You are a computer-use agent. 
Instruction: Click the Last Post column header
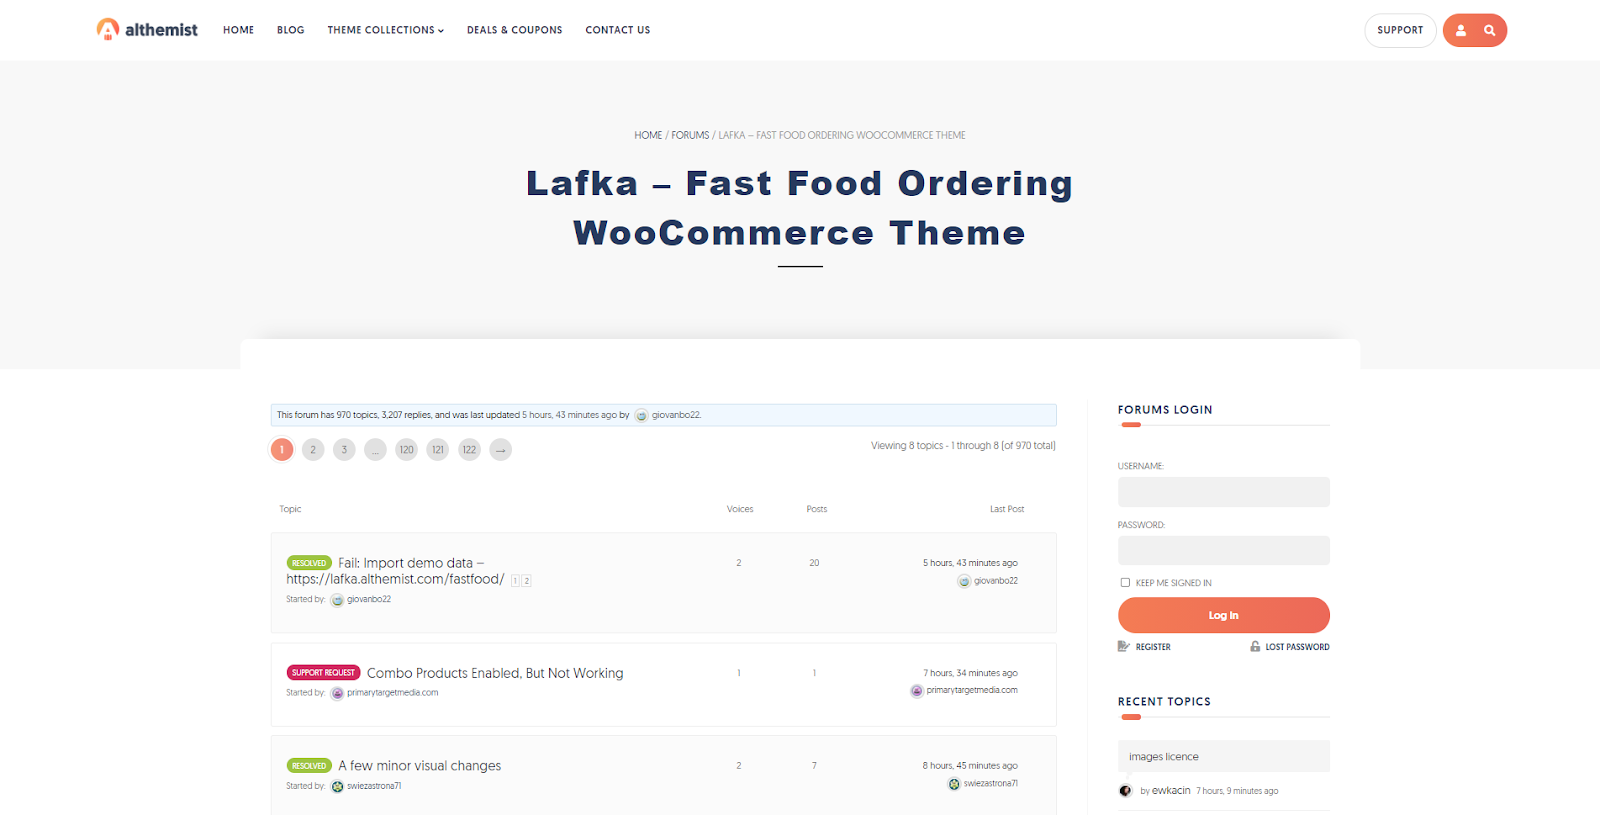pyautogui.click(x=1007, y=510)
